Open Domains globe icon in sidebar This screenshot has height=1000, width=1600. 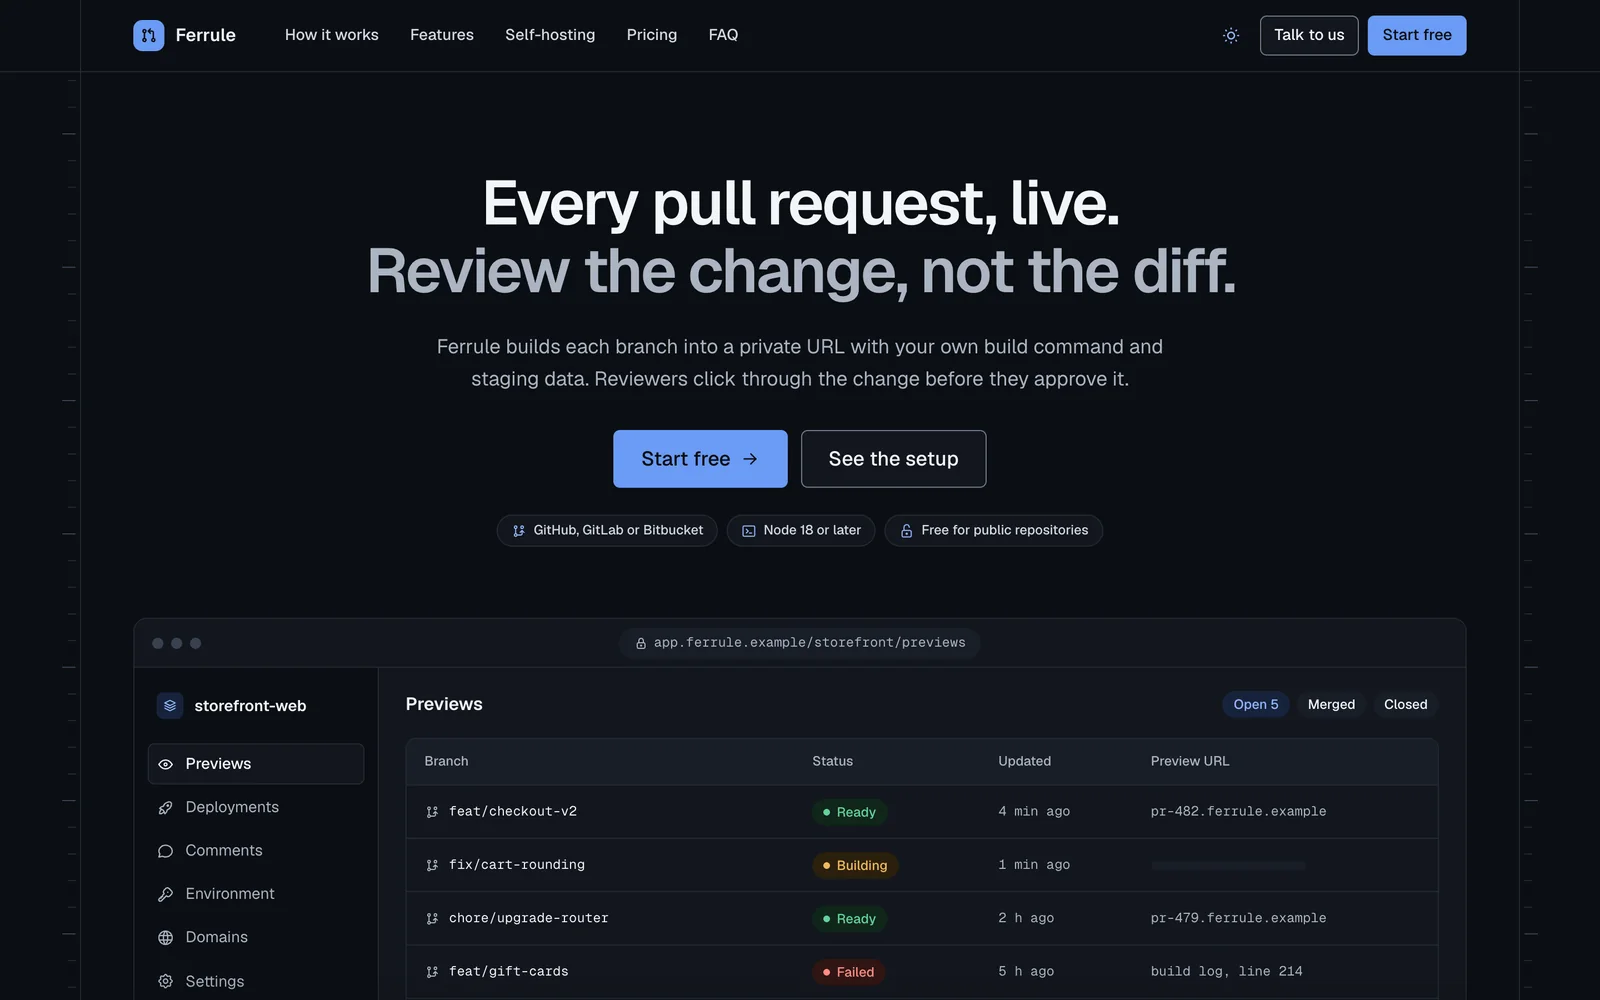166,938
